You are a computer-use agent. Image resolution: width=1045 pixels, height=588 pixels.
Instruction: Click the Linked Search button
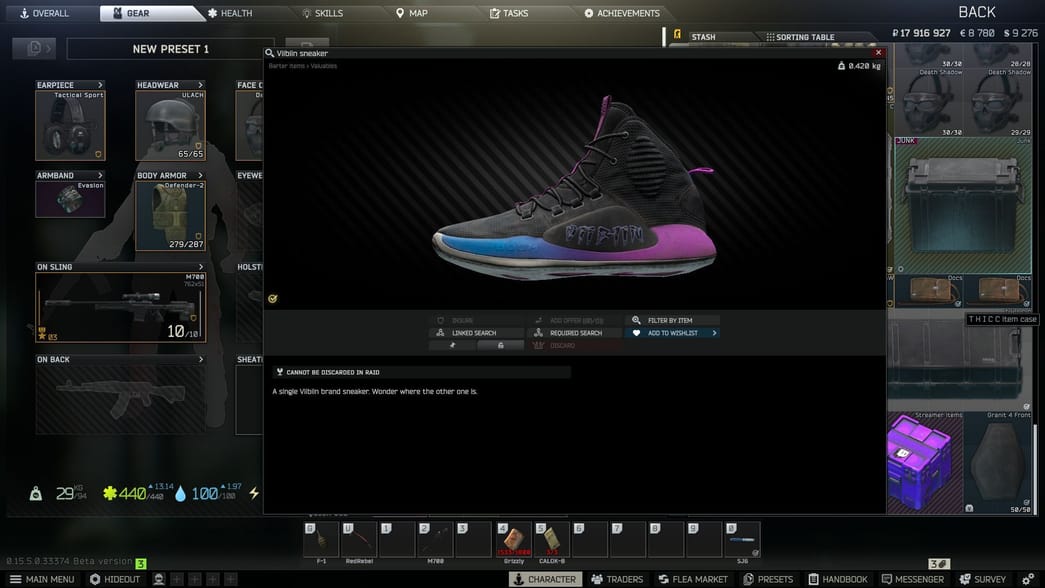477,333
